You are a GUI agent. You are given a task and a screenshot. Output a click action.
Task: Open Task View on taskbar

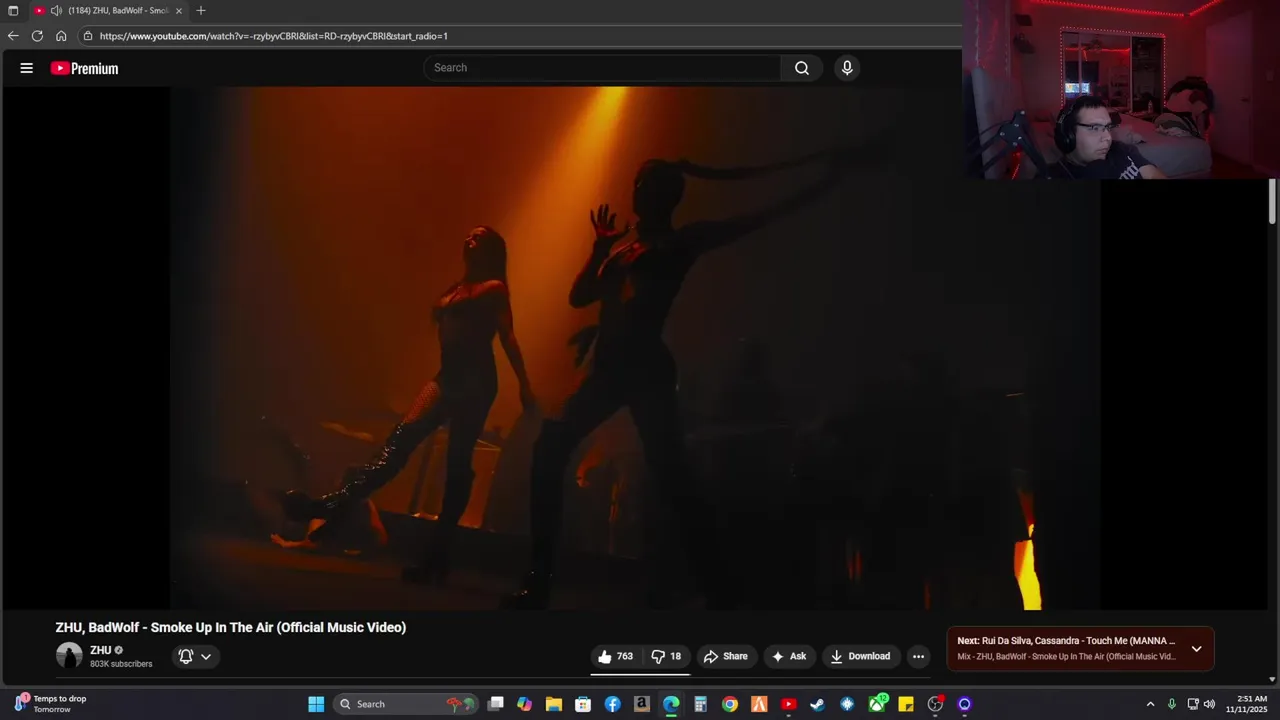(x=495, y=704)
